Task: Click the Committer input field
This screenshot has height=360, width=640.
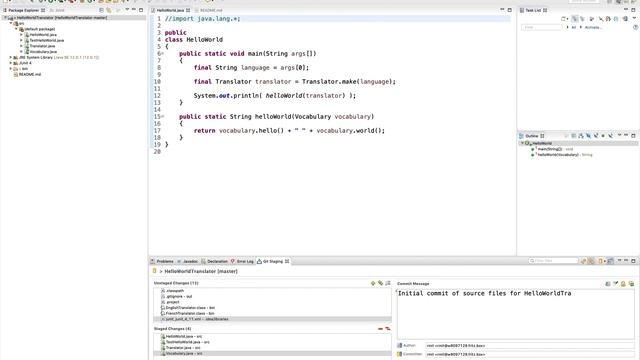Action: [x=529, y=354]
